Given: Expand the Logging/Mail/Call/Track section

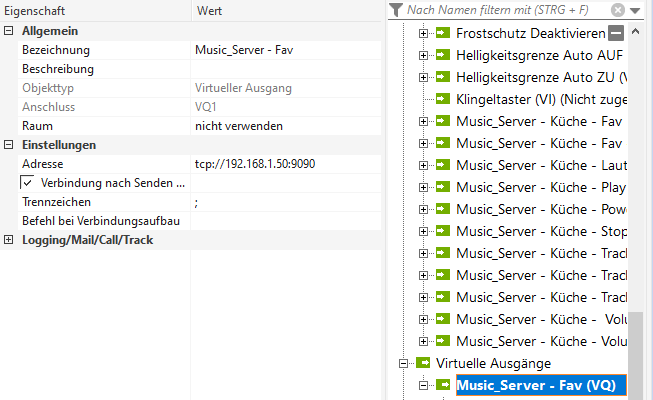Looking at the screenshot, I should pos(9,240).
